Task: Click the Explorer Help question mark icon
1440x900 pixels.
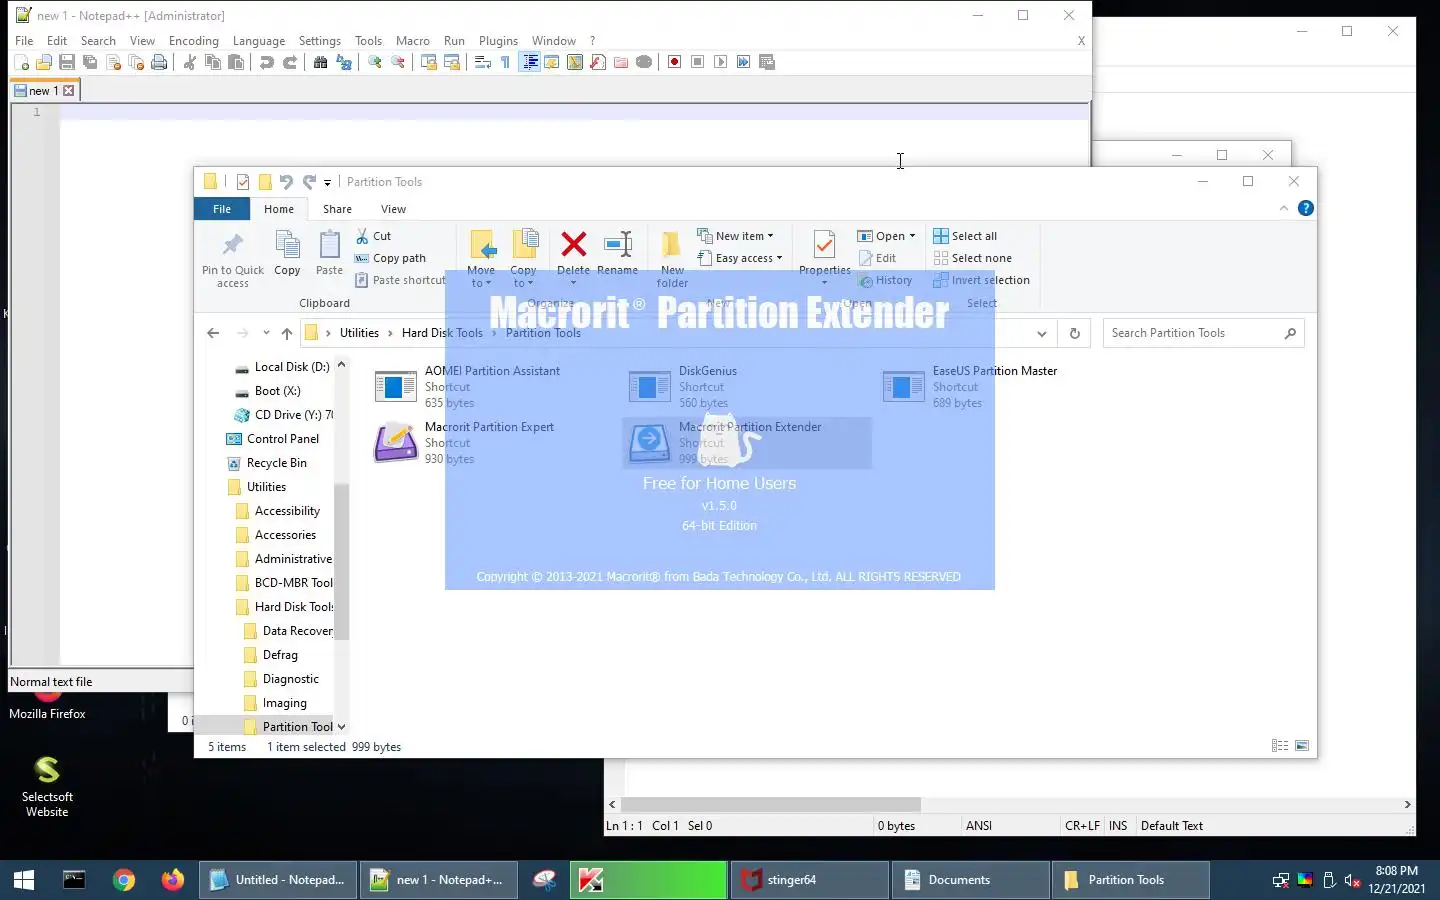Action: [1306, 208]
